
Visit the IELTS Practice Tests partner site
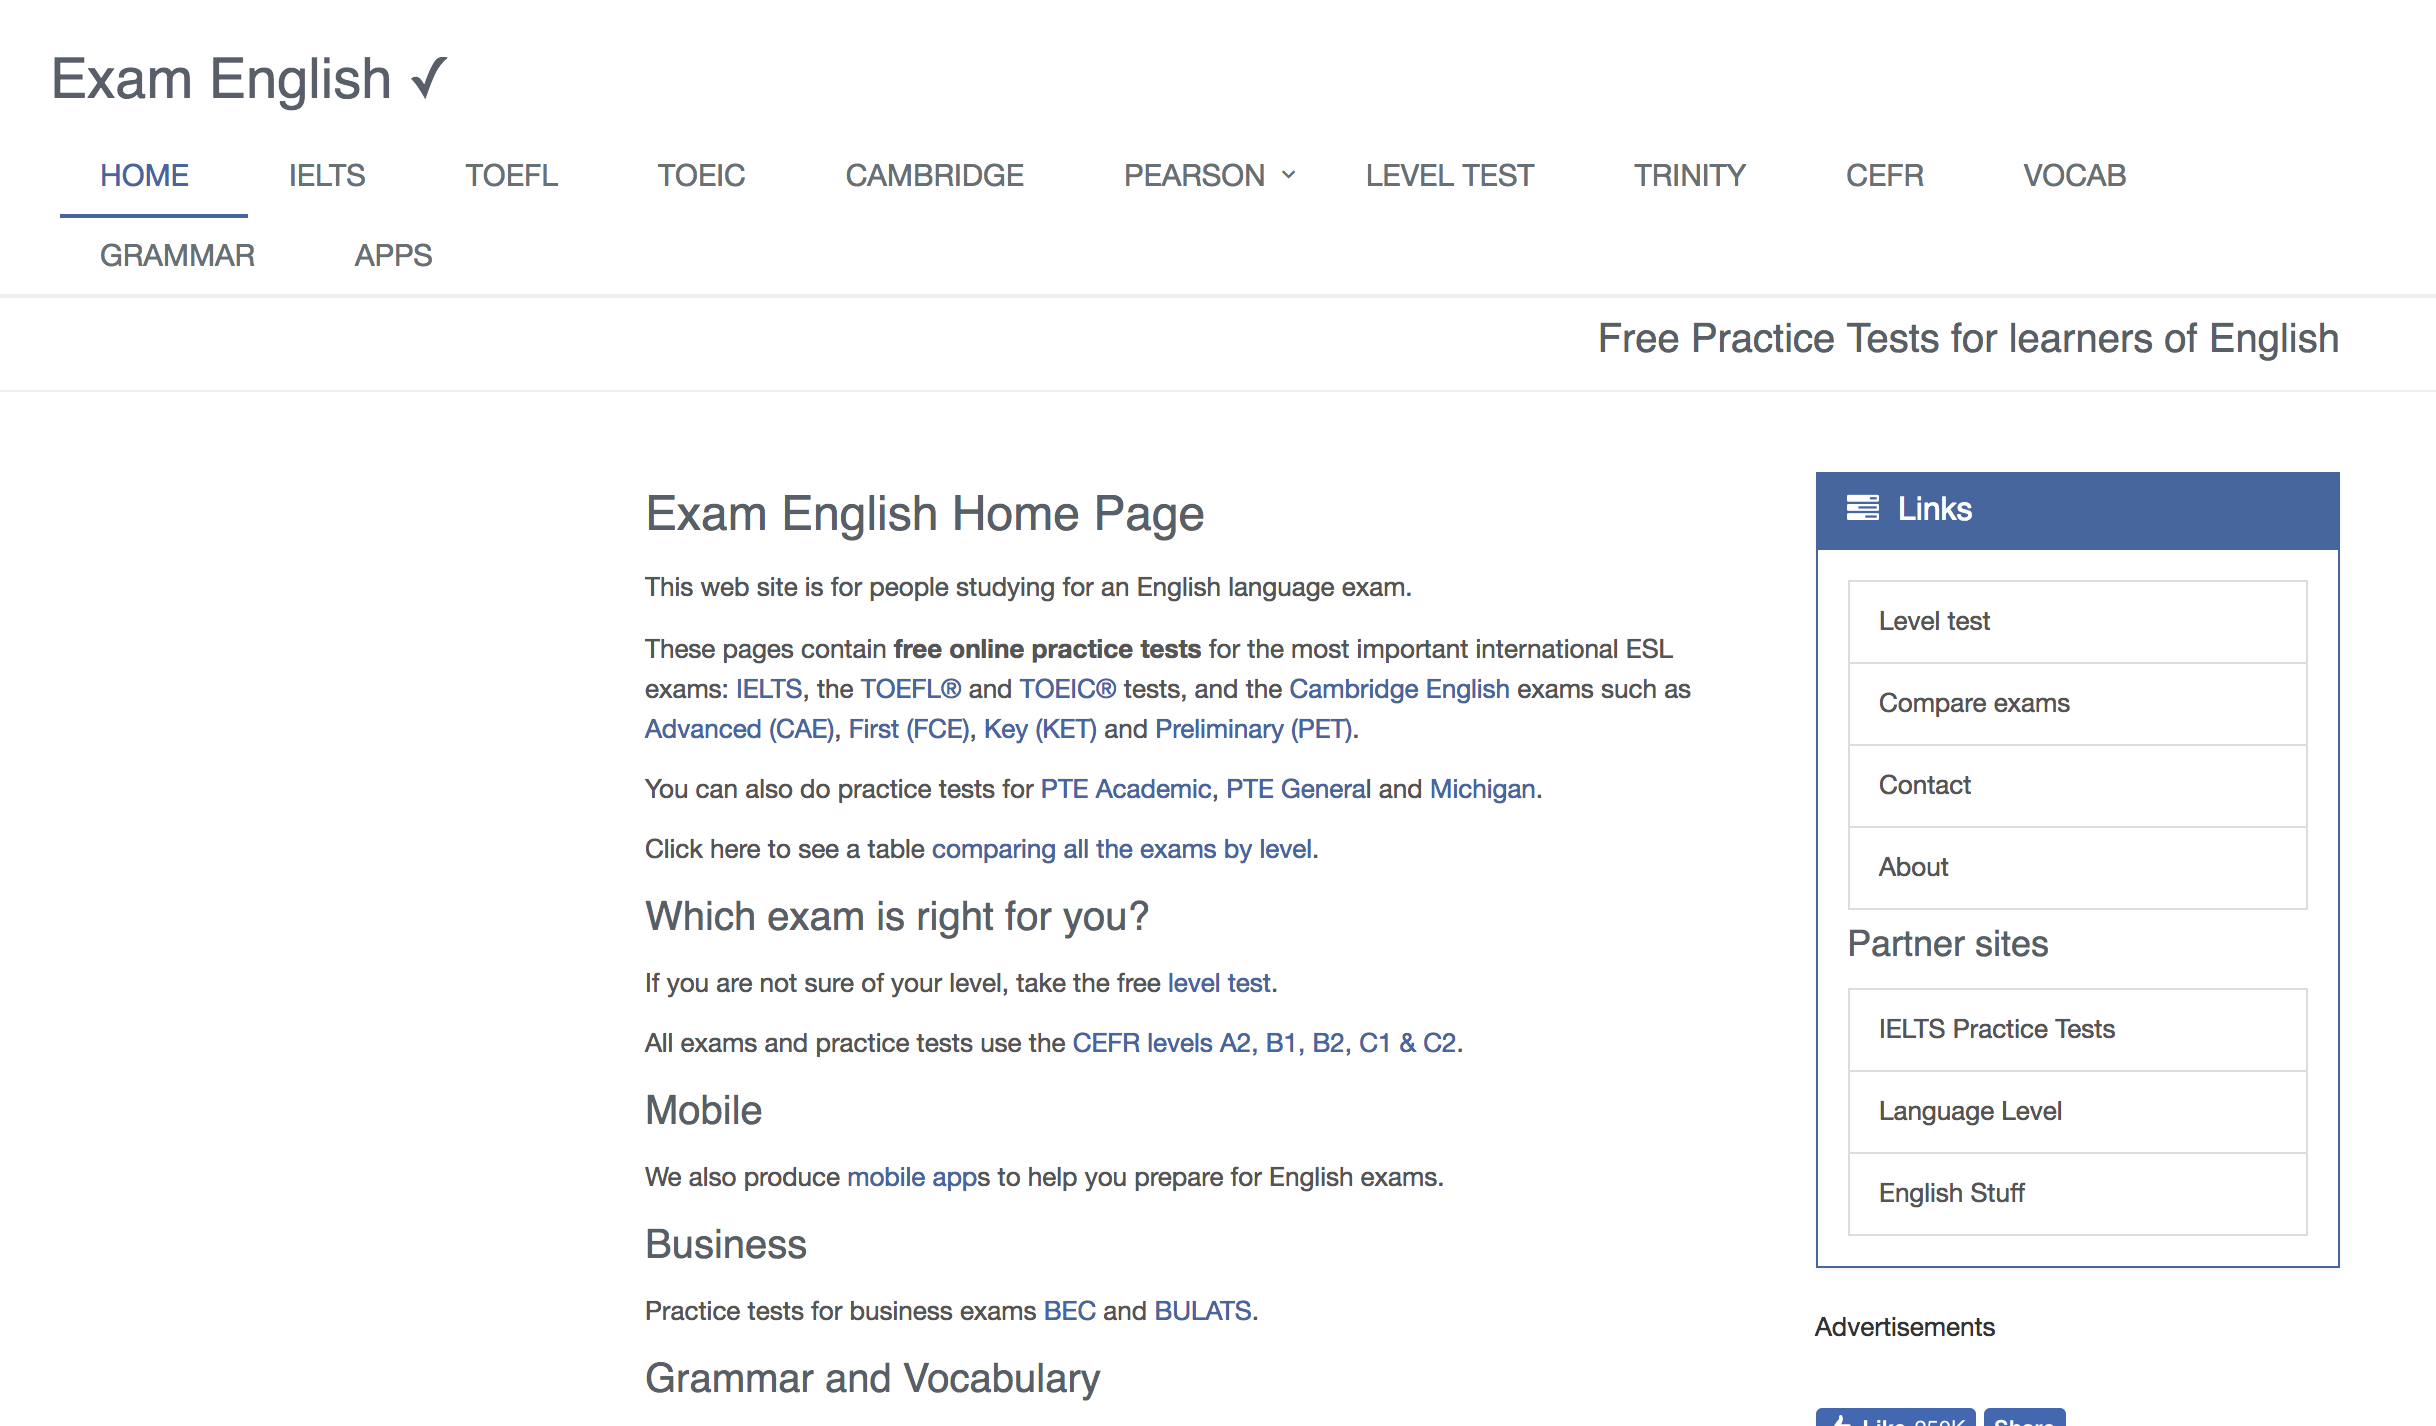1996,1029
